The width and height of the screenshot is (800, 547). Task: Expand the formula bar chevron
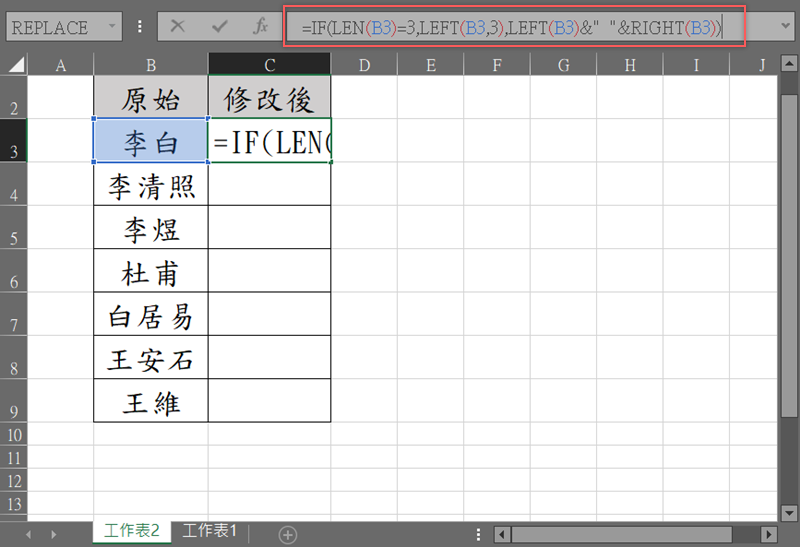785,26
